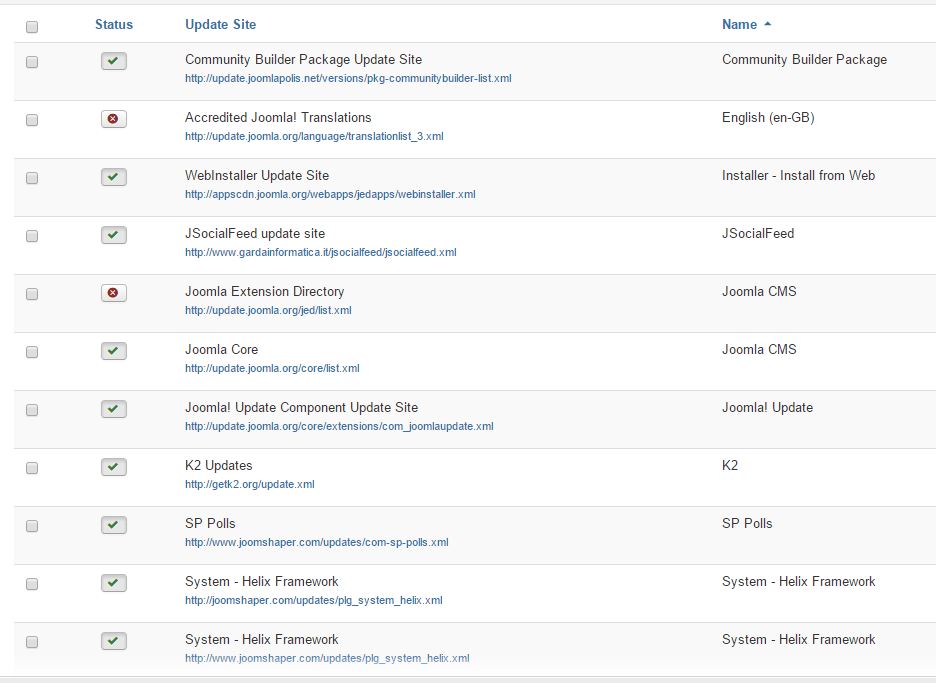This screenshot has width=936, height=683.
Task: Enable the Joomla Extension Directory status icon
Action: click(113, 293)
